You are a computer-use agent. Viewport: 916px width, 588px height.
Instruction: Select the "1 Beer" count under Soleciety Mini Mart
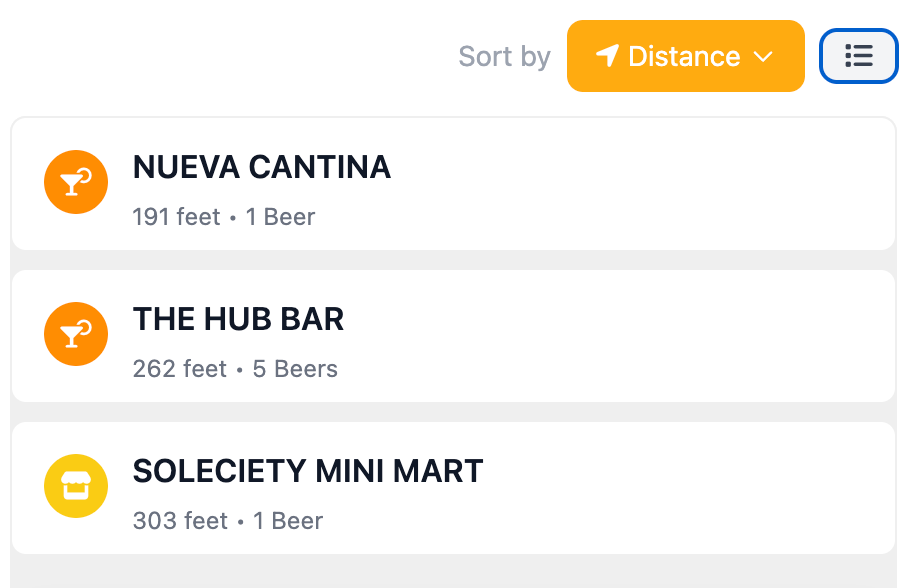point(288,521)
